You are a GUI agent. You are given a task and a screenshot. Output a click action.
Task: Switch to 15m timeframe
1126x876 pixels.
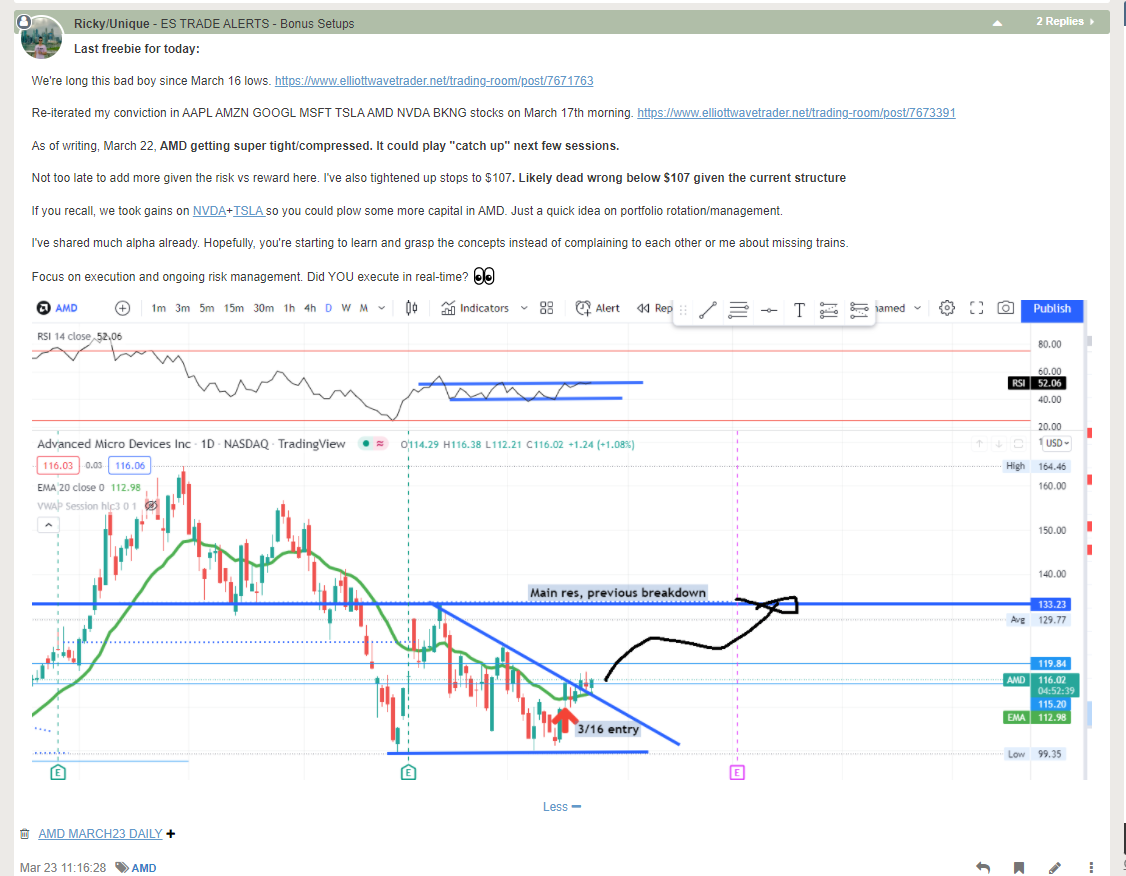(233, 308)
